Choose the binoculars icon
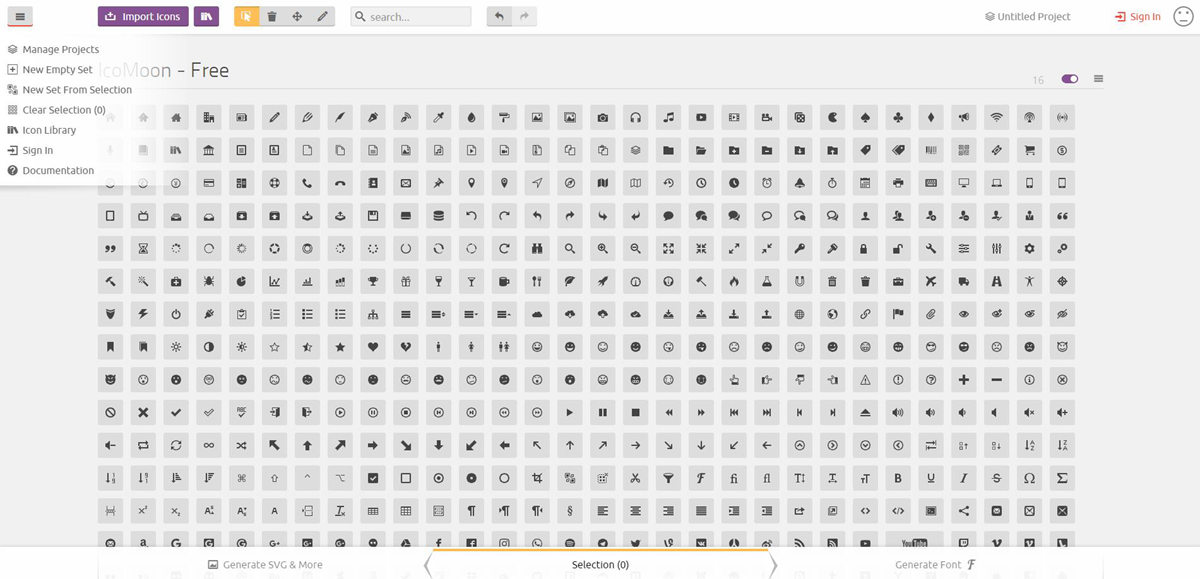Image resolution: width=1200 pixels, height=579 pixels. tap(537, 248)
